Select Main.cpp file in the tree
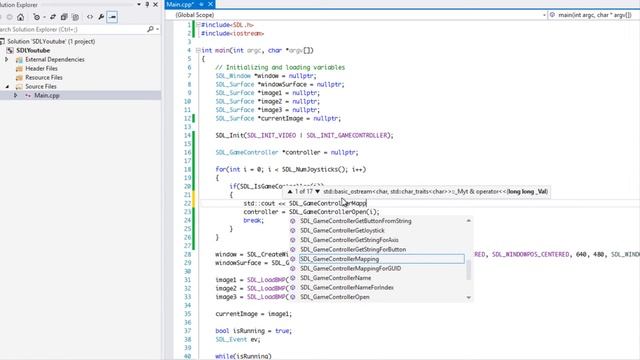The image size is (640, 360). coord(47,96)
